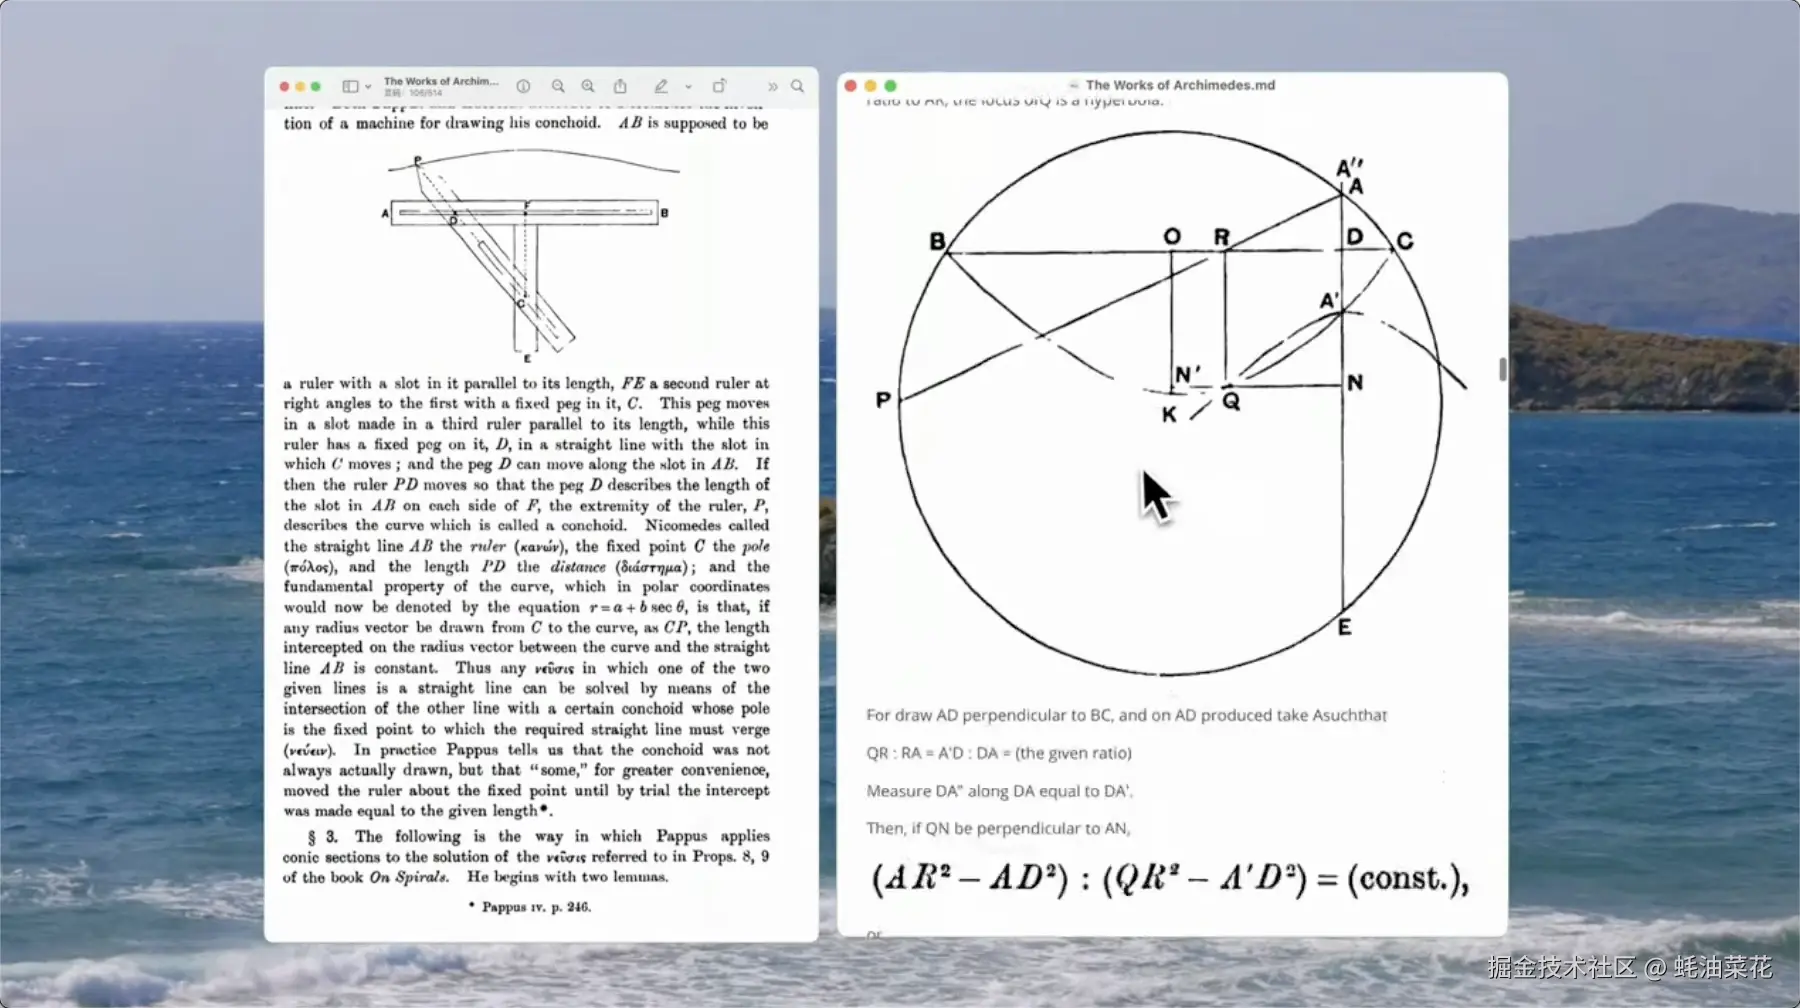Click the polar equation 'r = a + b sec θ'
Image resolution: width=1800 pixels, height=1008 pixels.
click(x=638, y=607)
